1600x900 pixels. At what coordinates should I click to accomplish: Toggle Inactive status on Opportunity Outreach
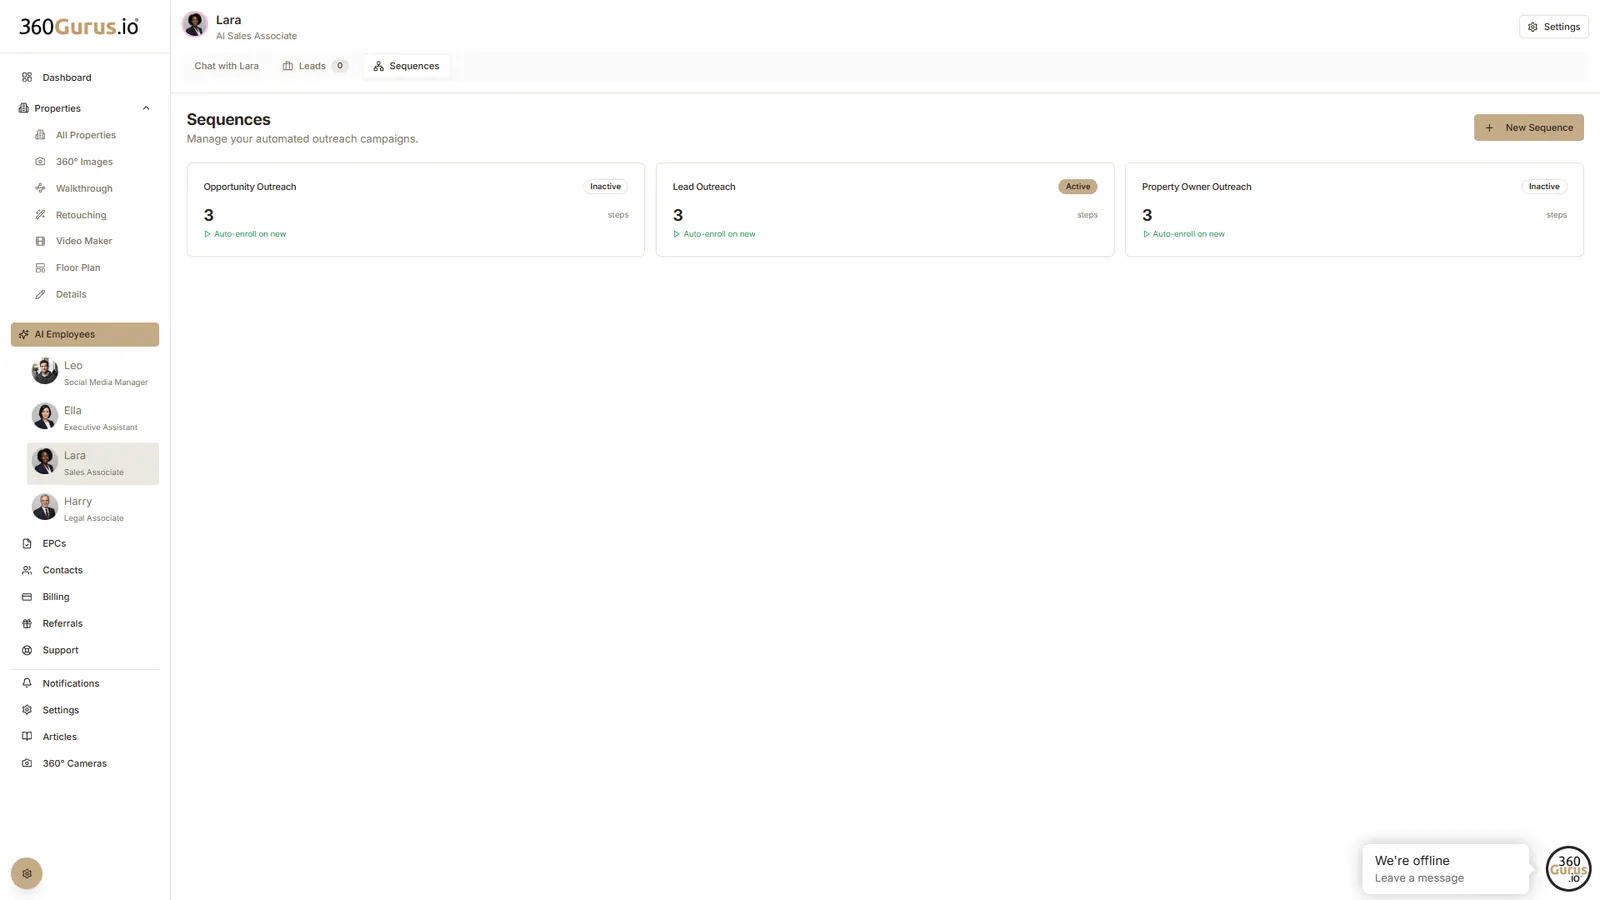point(605,186)
